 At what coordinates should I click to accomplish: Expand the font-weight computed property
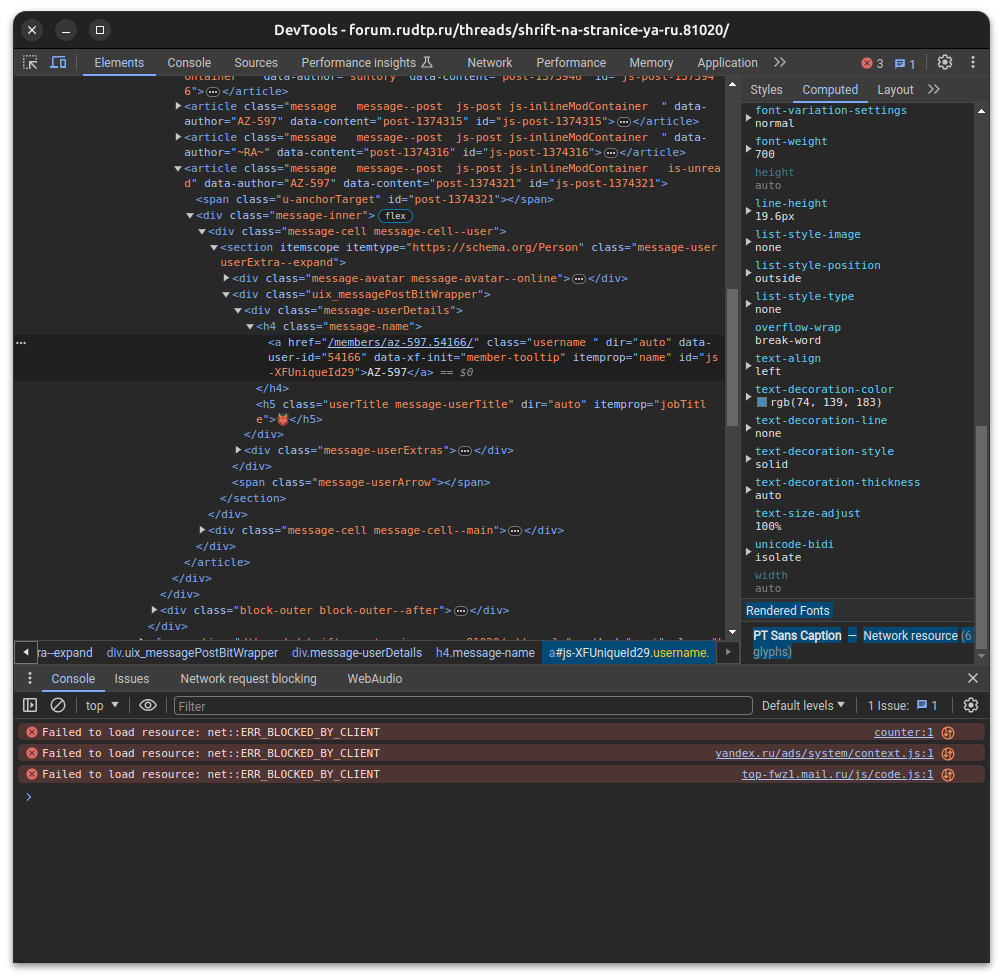[x=748, y=148]
